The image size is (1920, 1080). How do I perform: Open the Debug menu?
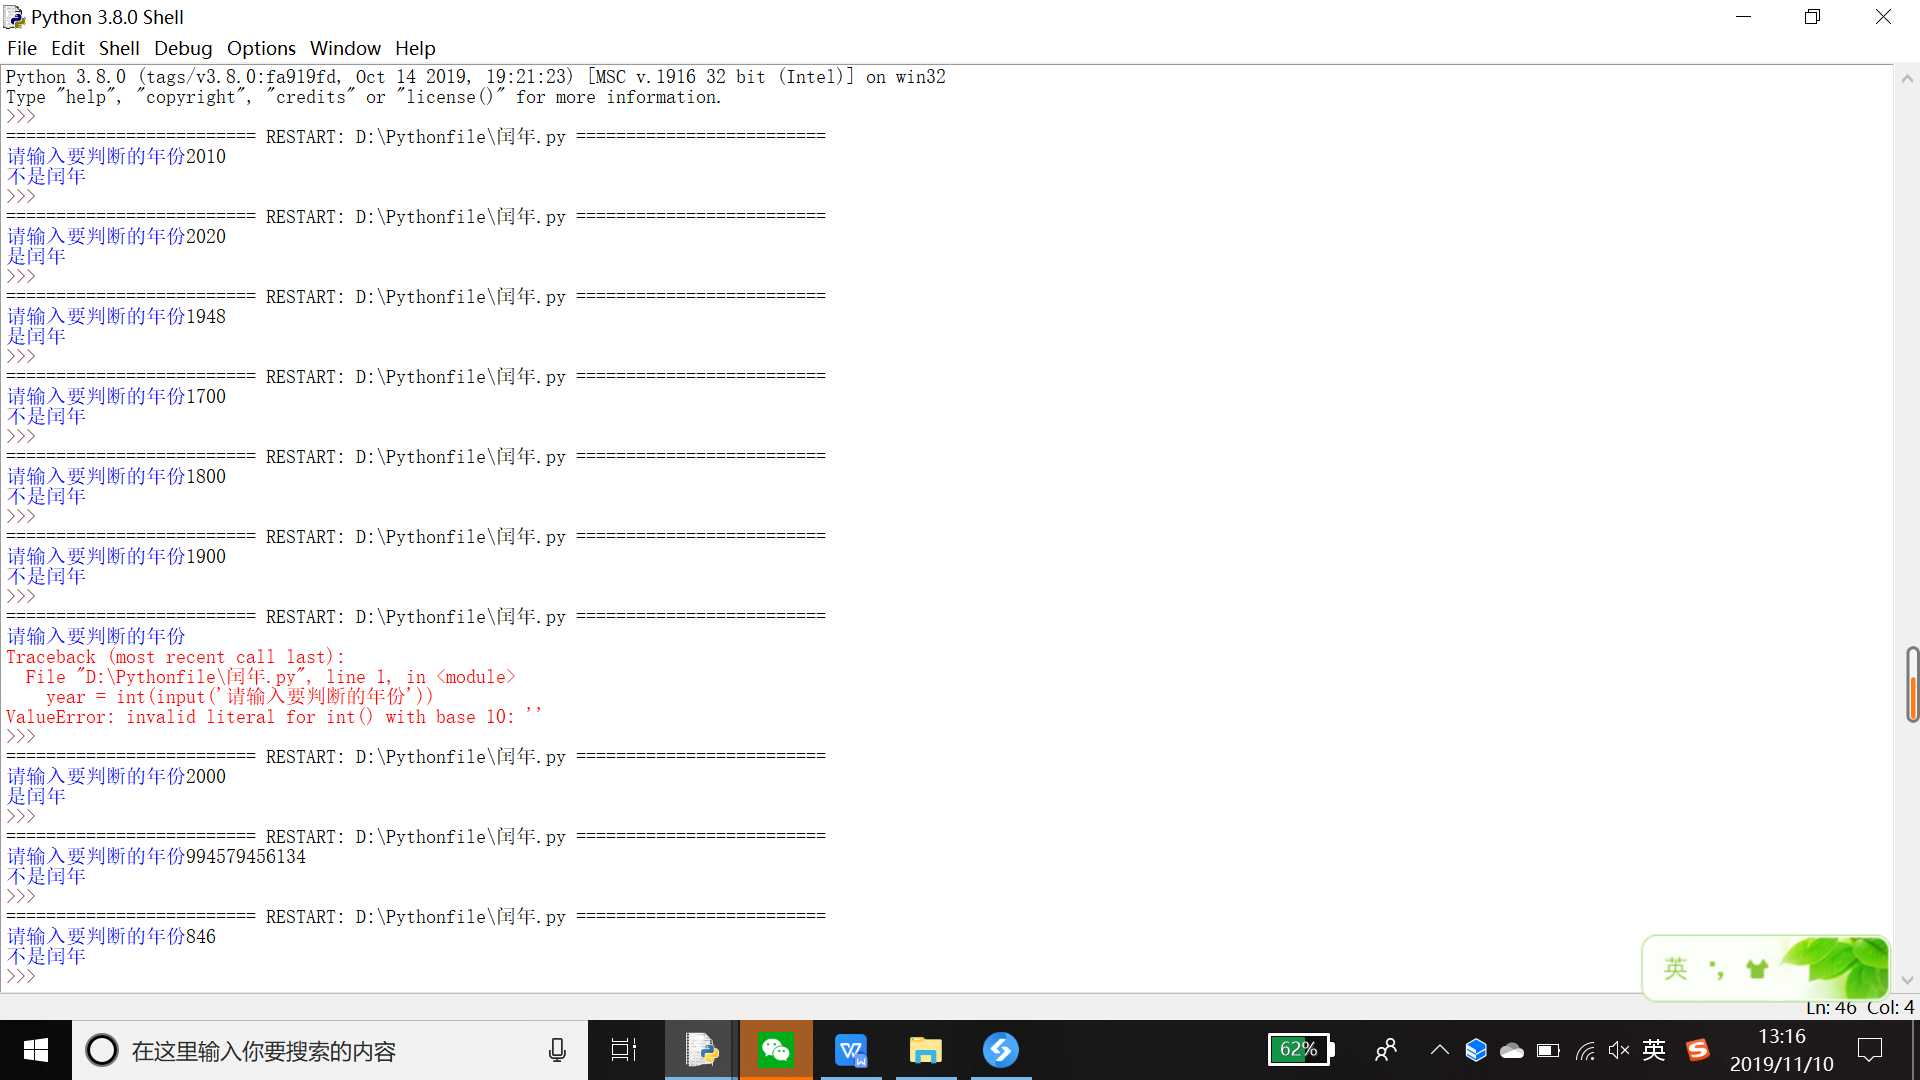[181, 47]
